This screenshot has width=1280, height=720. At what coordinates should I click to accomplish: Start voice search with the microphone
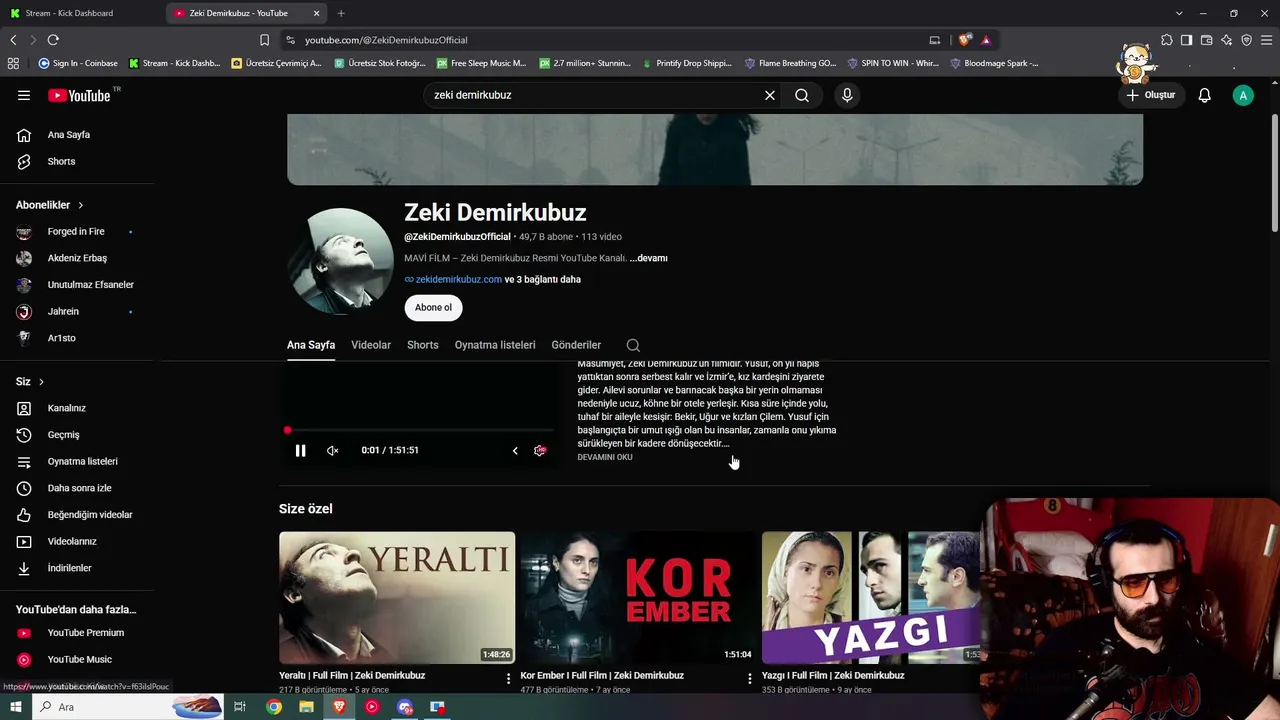pyautogui.click(x=847, y=95)
